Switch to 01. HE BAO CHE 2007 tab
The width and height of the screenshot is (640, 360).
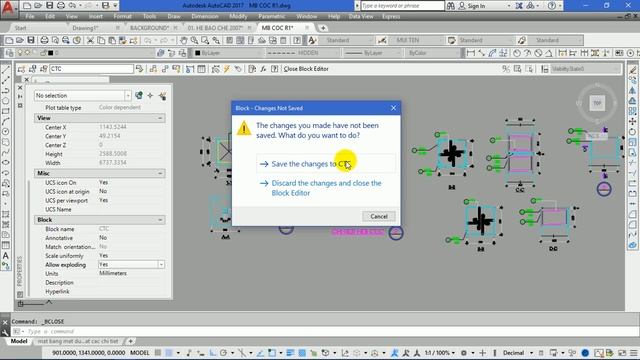pos(215,28)
